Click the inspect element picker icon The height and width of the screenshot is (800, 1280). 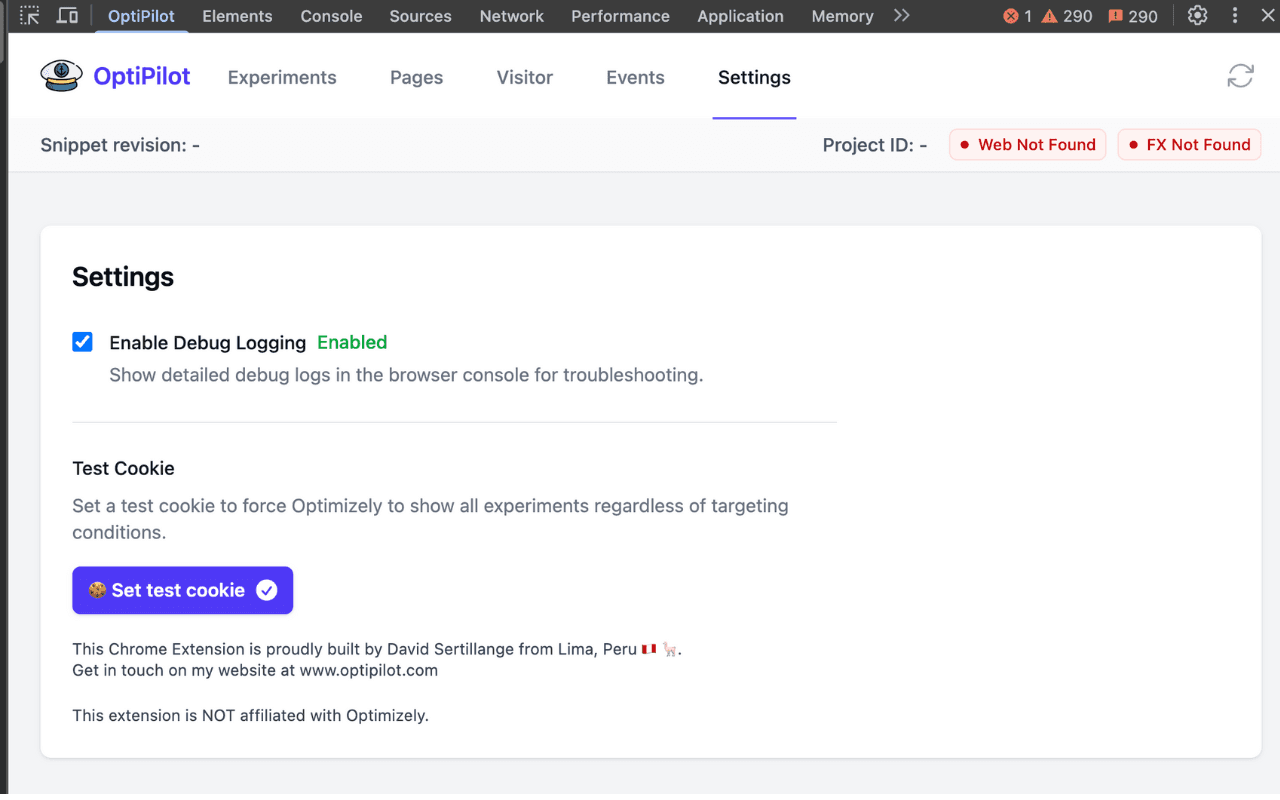30,16
